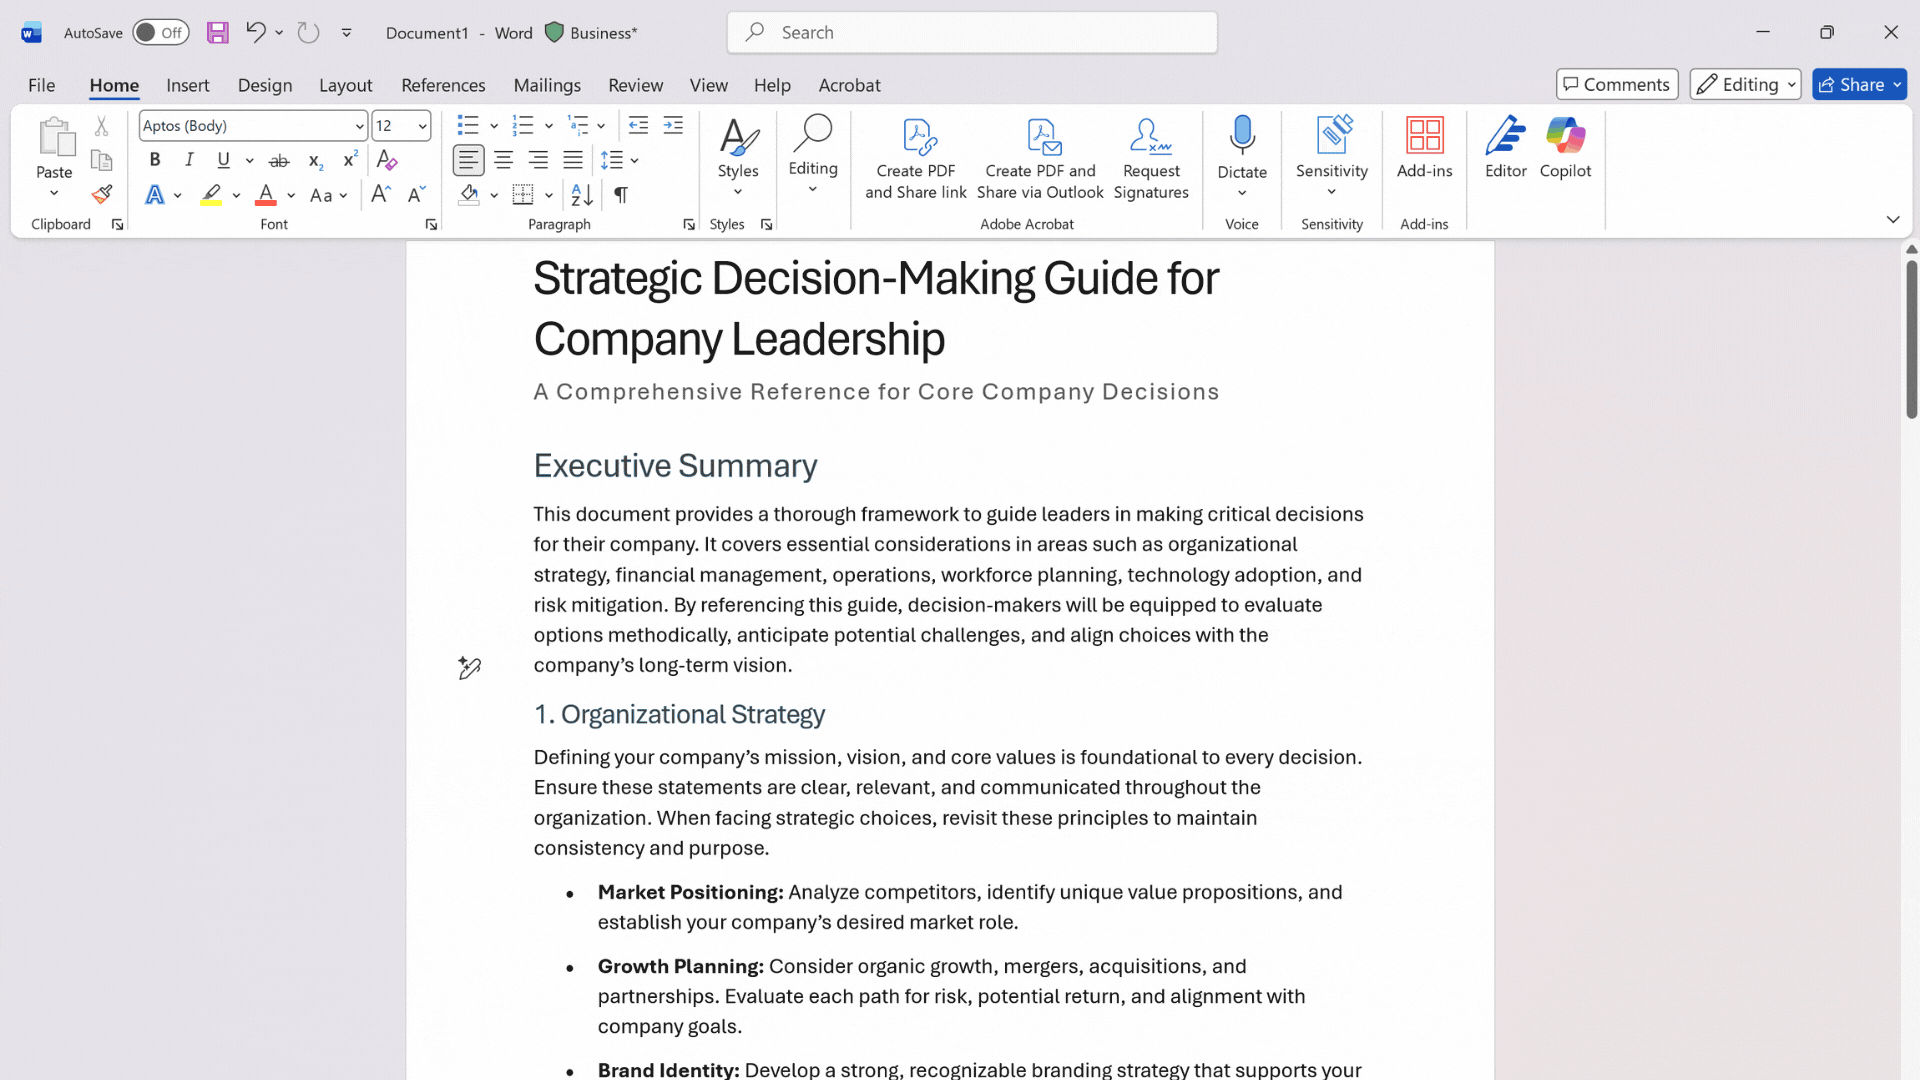This screenshot has height=1080, width=1920.
Task: Click Create PDF and Share via Outlook
Action: [1040, 160]
